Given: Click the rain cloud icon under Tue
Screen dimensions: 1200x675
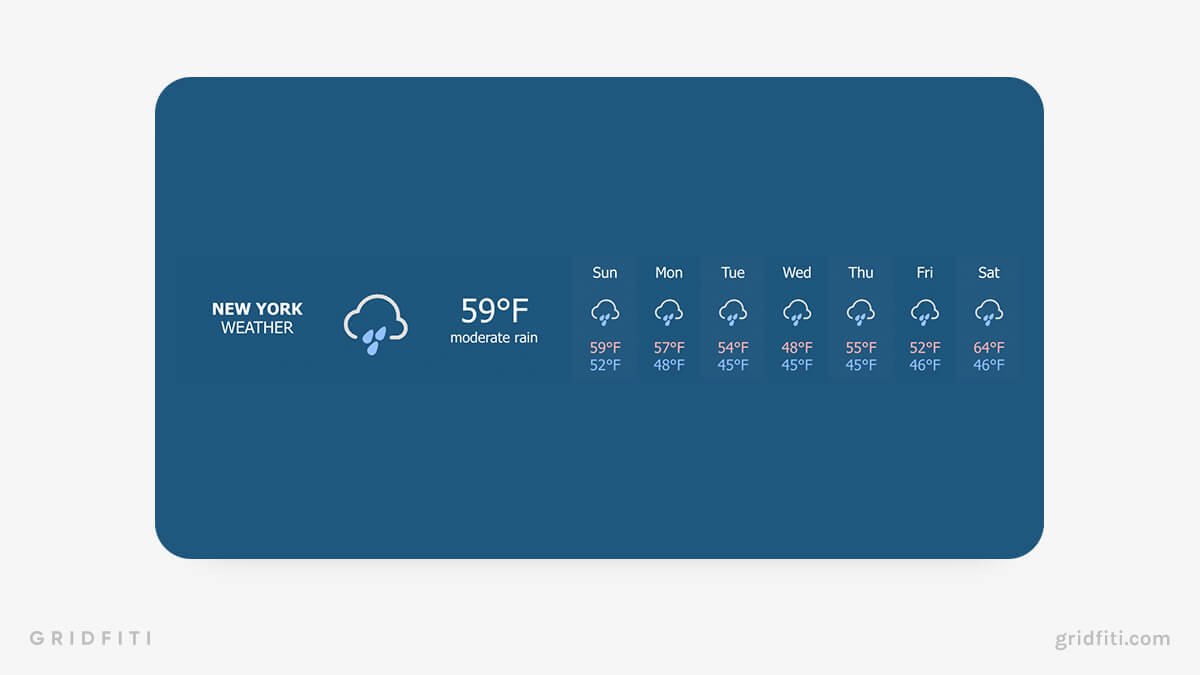Looking at the screenshot, I should click(x=732, y=313).
